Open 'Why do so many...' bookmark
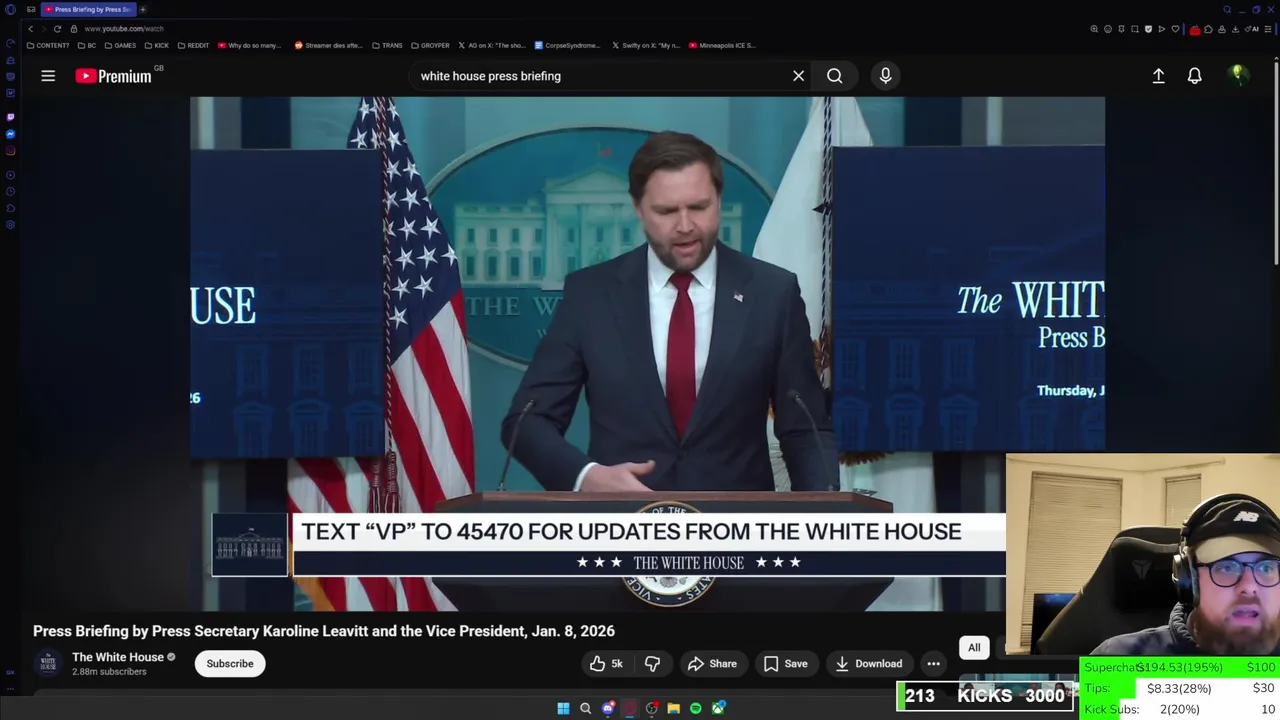 (x=250, y=45)
